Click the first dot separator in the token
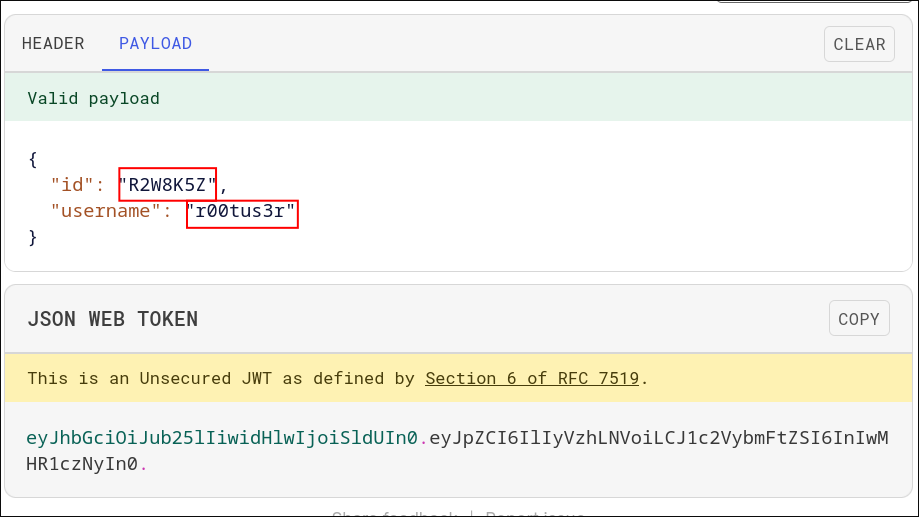This screenshot has width=919, height=517. click(422, 439)
